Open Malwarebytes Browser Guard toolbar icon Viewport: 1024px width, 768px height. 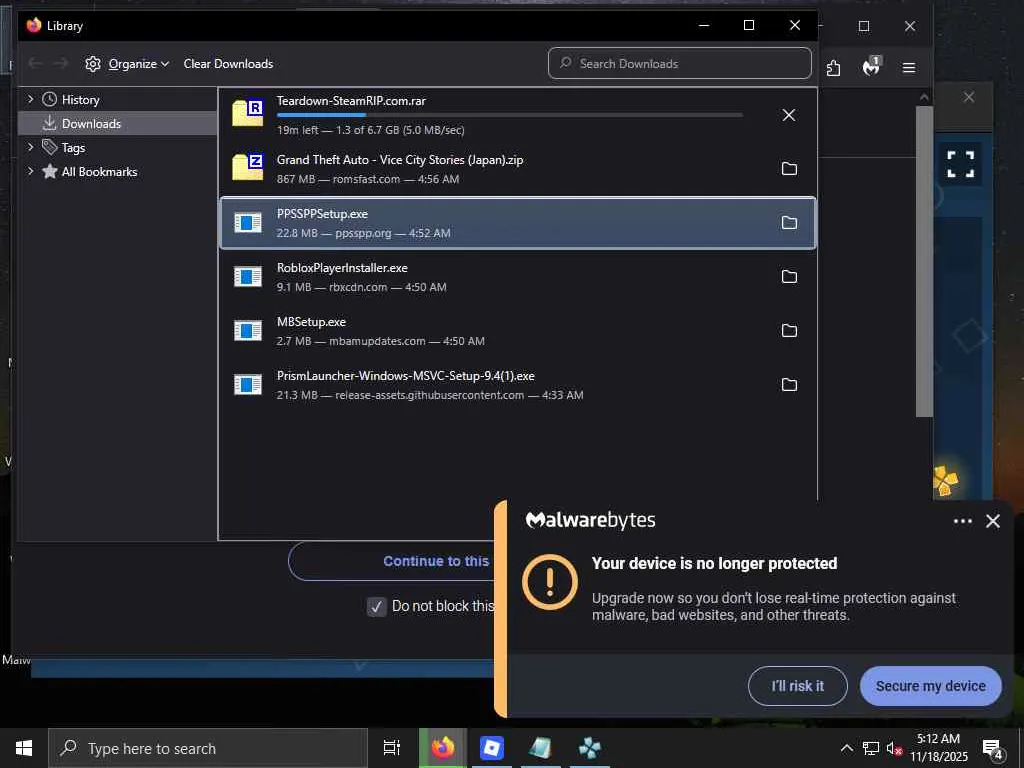872,67
